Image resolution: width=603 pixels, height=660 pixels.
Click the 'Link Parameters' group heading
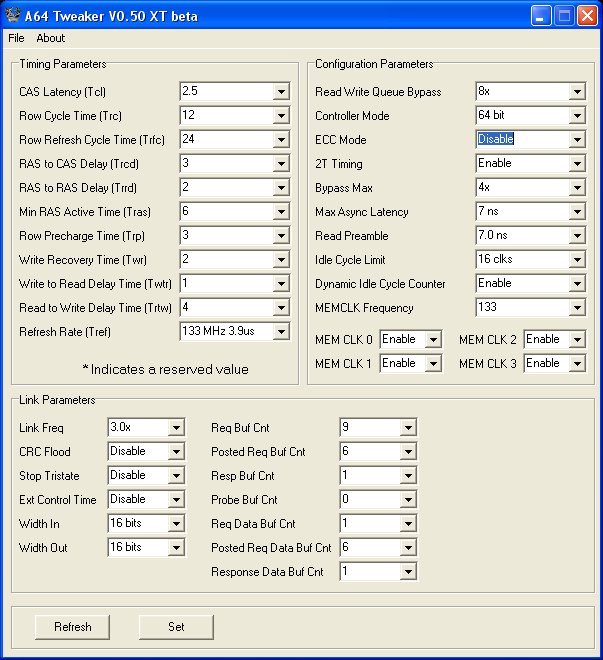(57, 400)
